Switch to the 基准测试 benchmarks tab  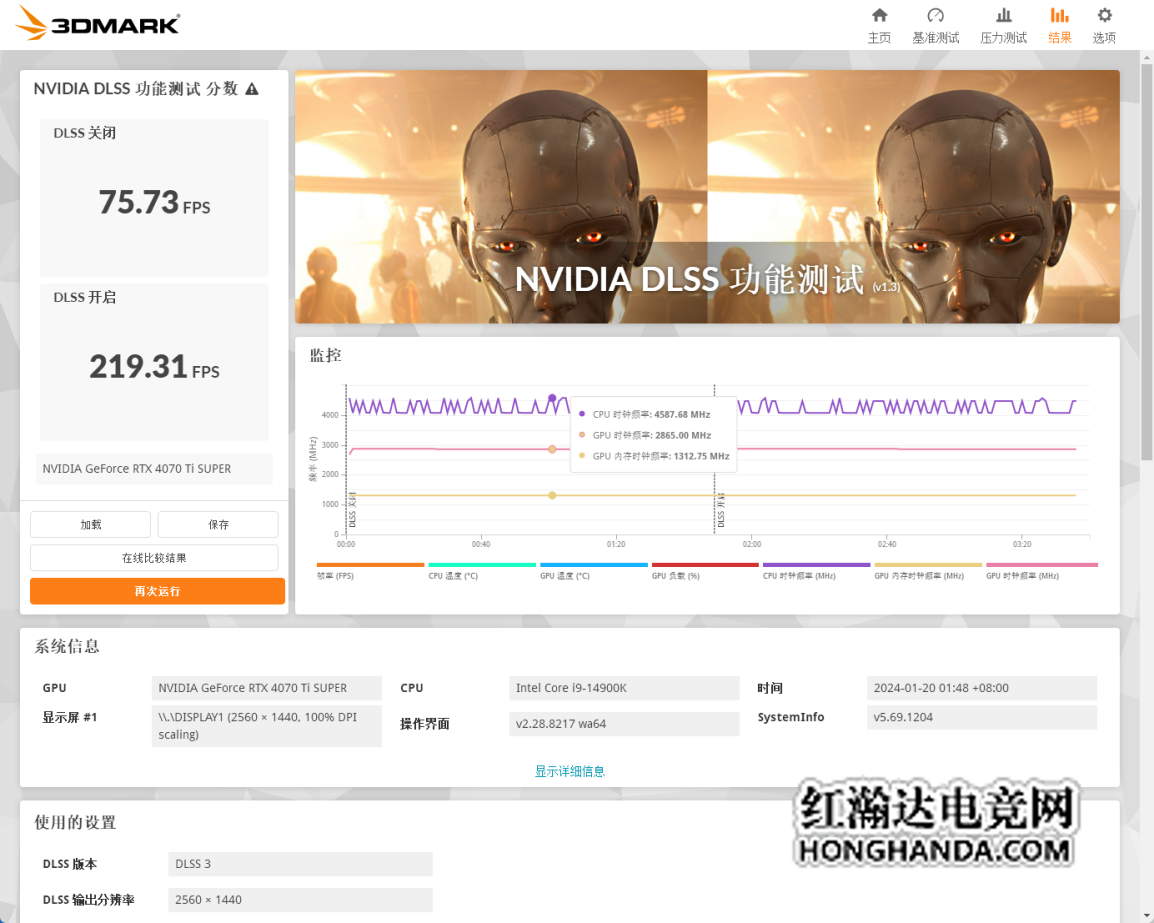point(935,26)
